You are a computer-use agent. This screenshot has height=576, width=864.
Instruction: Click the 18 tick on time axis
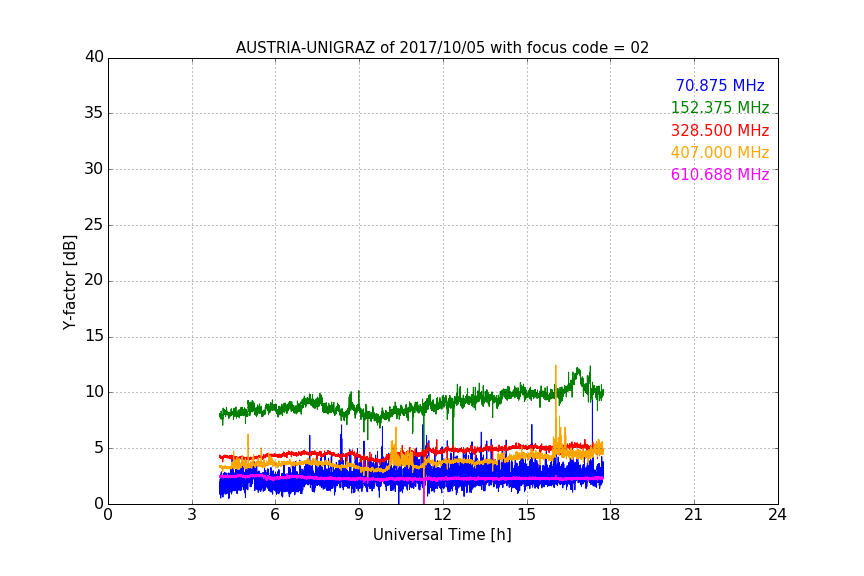point(611,515)
